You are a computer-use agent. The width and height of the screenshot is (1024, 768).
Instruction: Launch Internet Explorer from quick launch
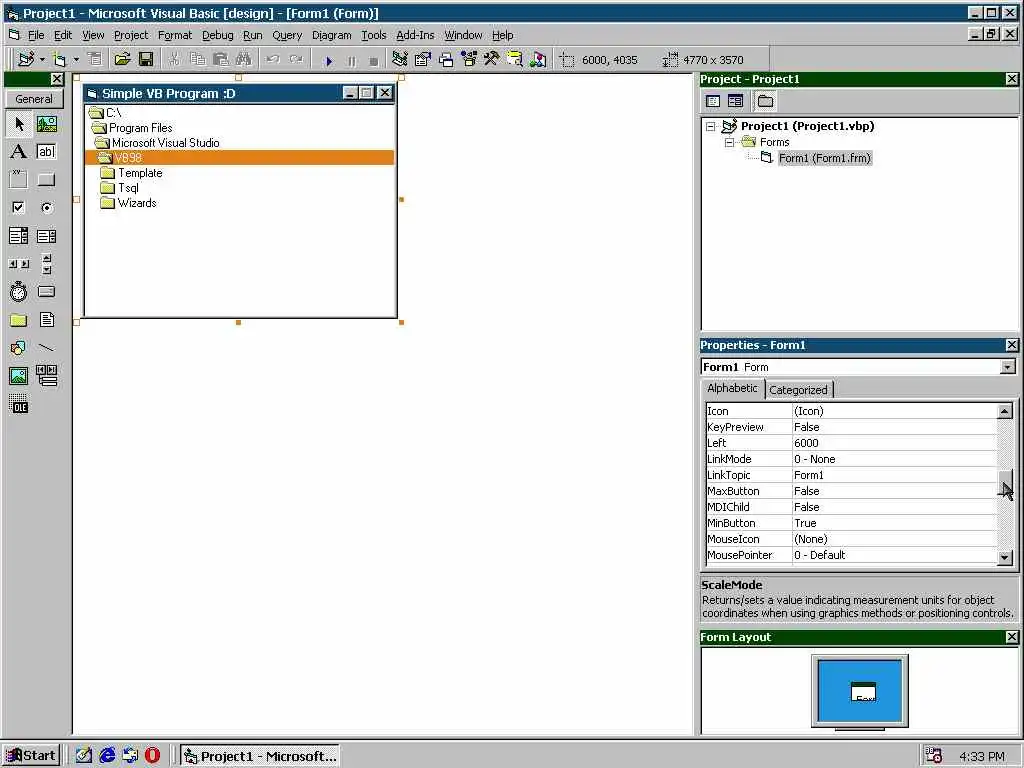(x=106, y=756)
